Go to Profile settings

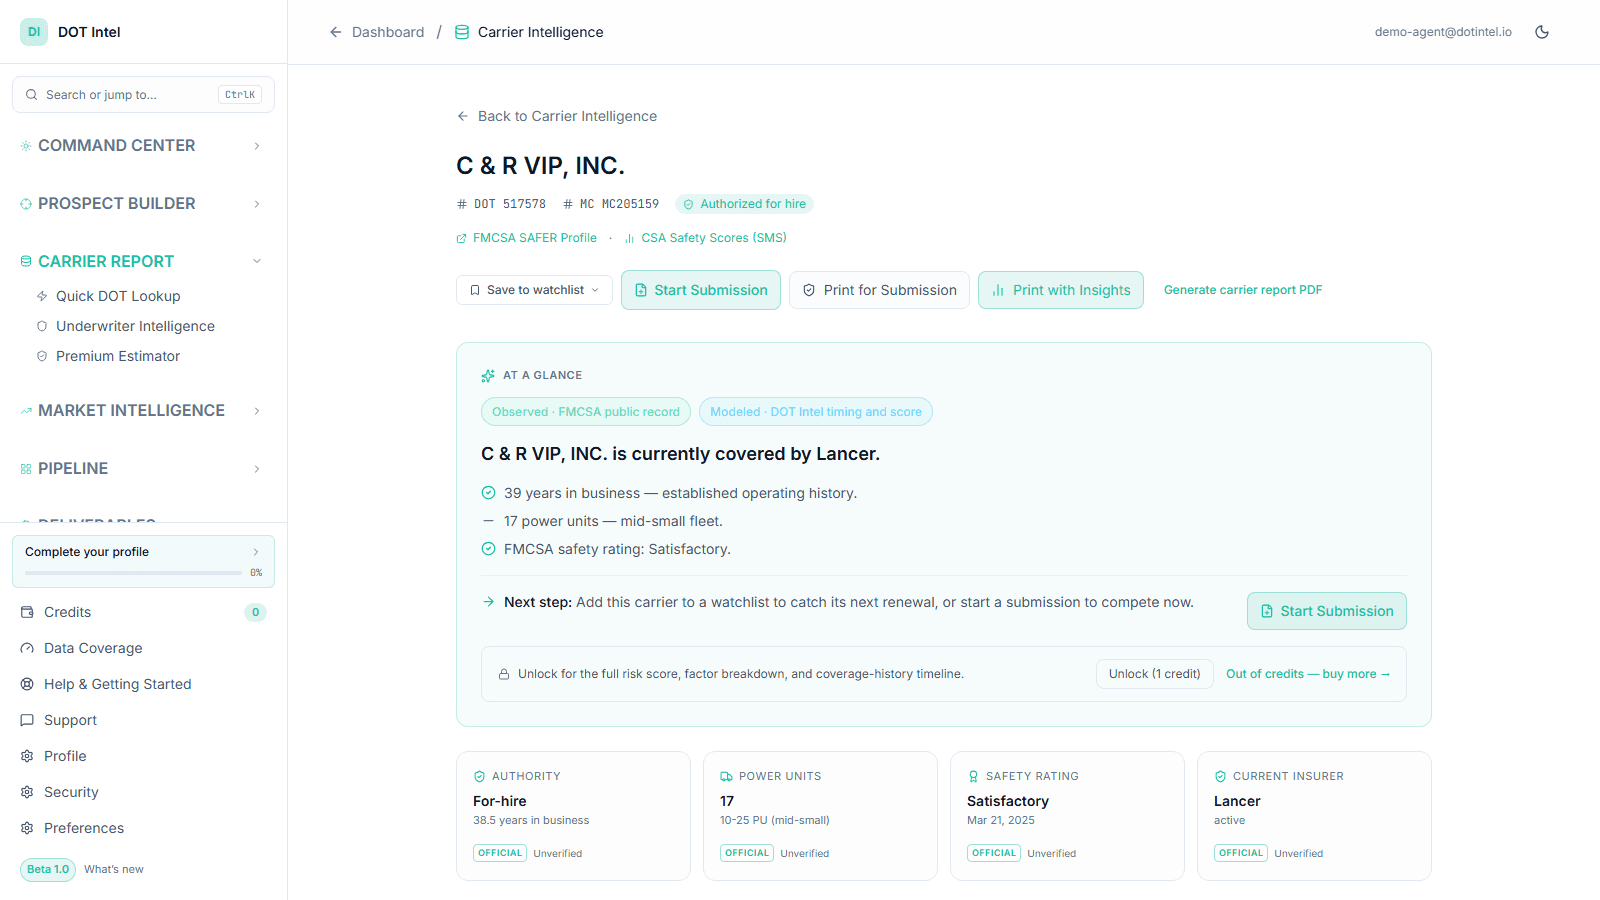[65, 756]
